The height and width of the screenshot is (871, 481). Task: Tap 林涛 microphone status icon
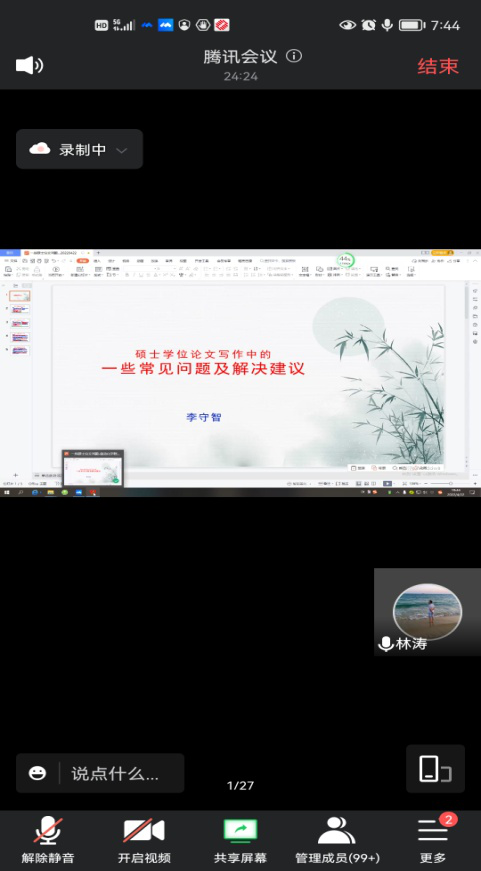pos(385,644)
